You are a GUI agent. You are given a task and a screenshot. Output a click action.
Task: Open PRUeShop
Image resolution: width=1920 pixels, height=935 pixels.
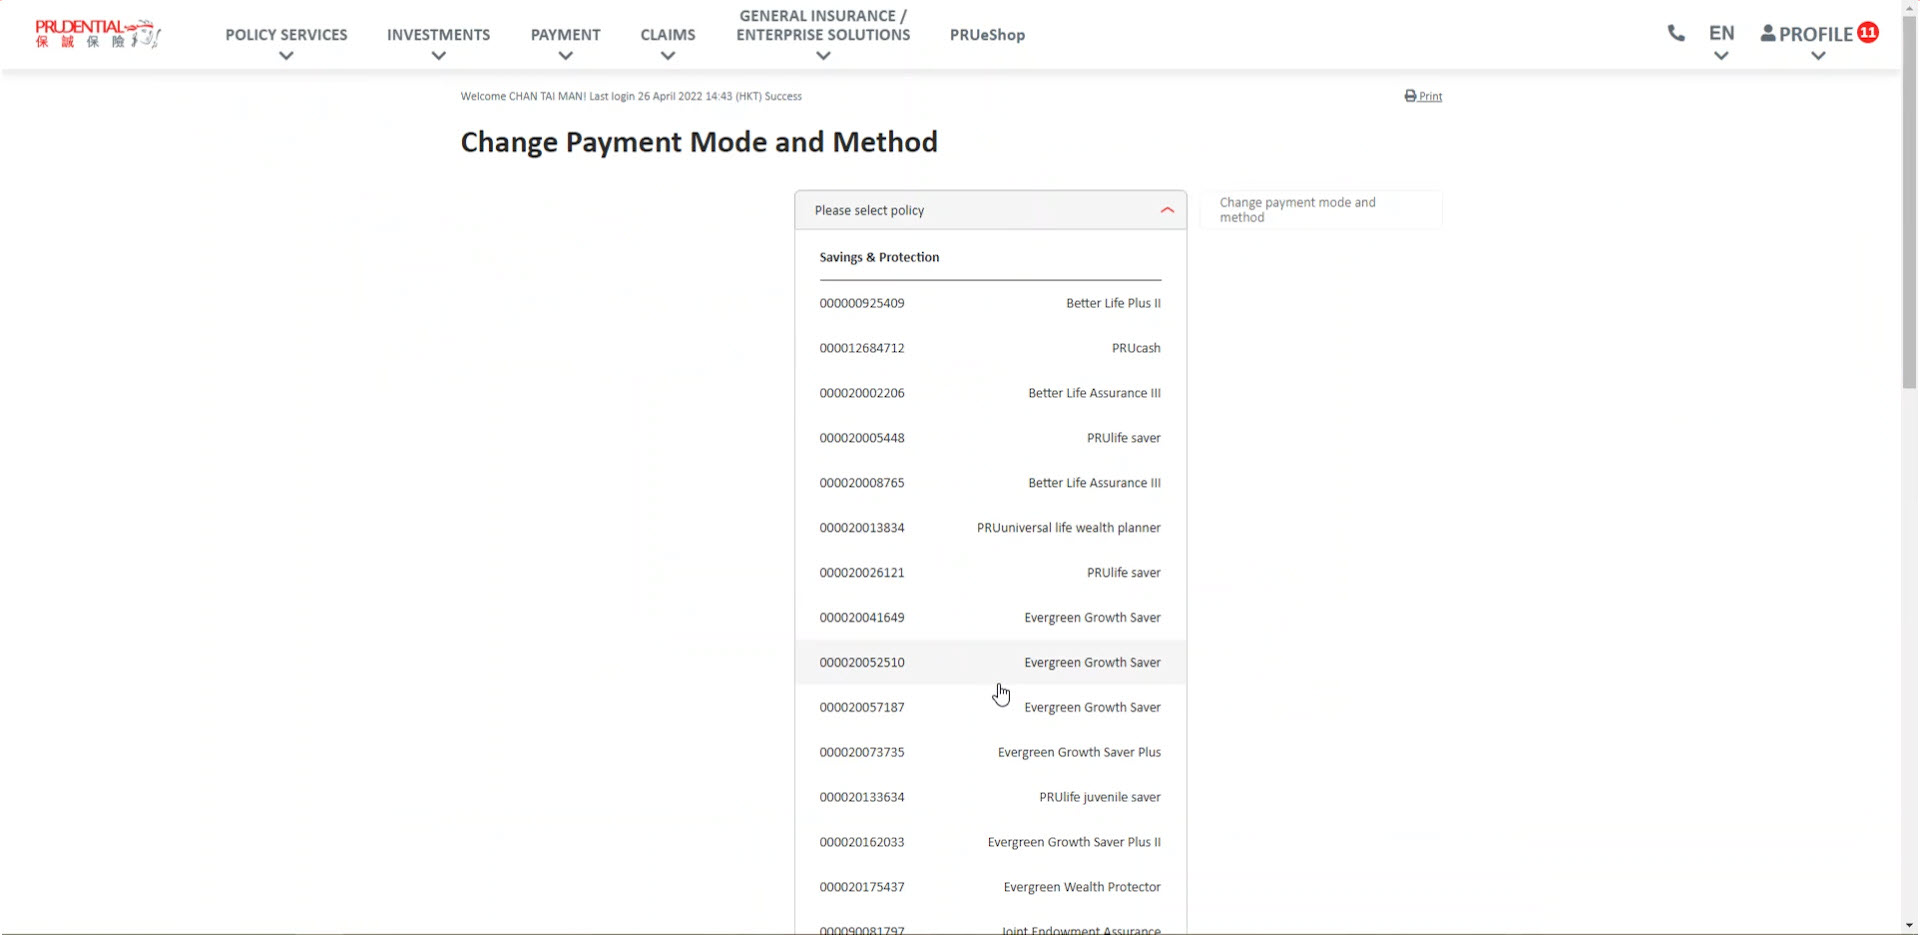pos(986,34)
